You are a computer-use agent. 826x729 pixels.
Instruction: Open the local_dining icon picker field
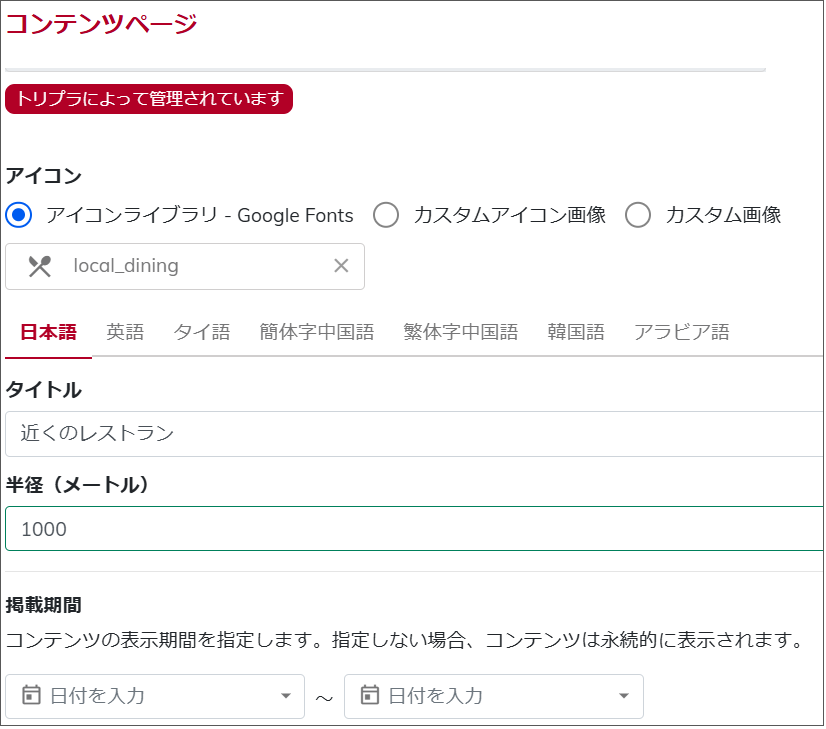tap(185, 267)
